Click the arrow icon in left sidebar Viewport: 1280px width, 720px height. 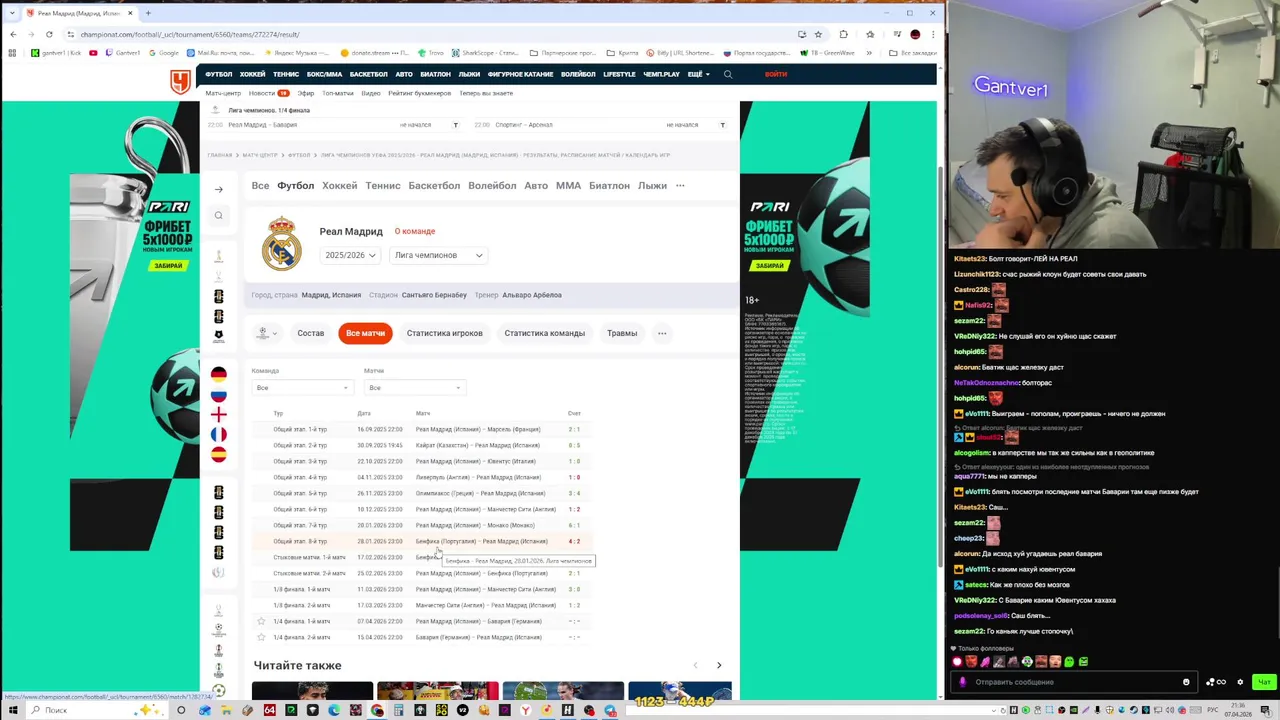(218, 189)
